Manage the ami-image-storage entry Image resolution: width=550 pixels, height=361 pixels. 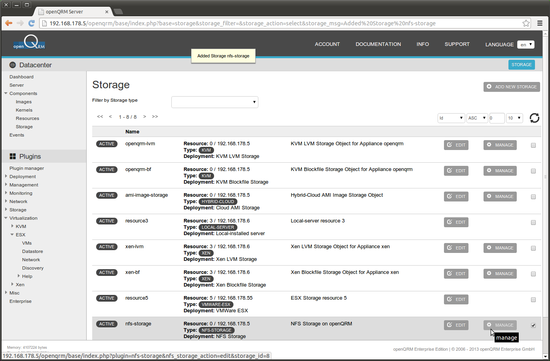point(500,196)
